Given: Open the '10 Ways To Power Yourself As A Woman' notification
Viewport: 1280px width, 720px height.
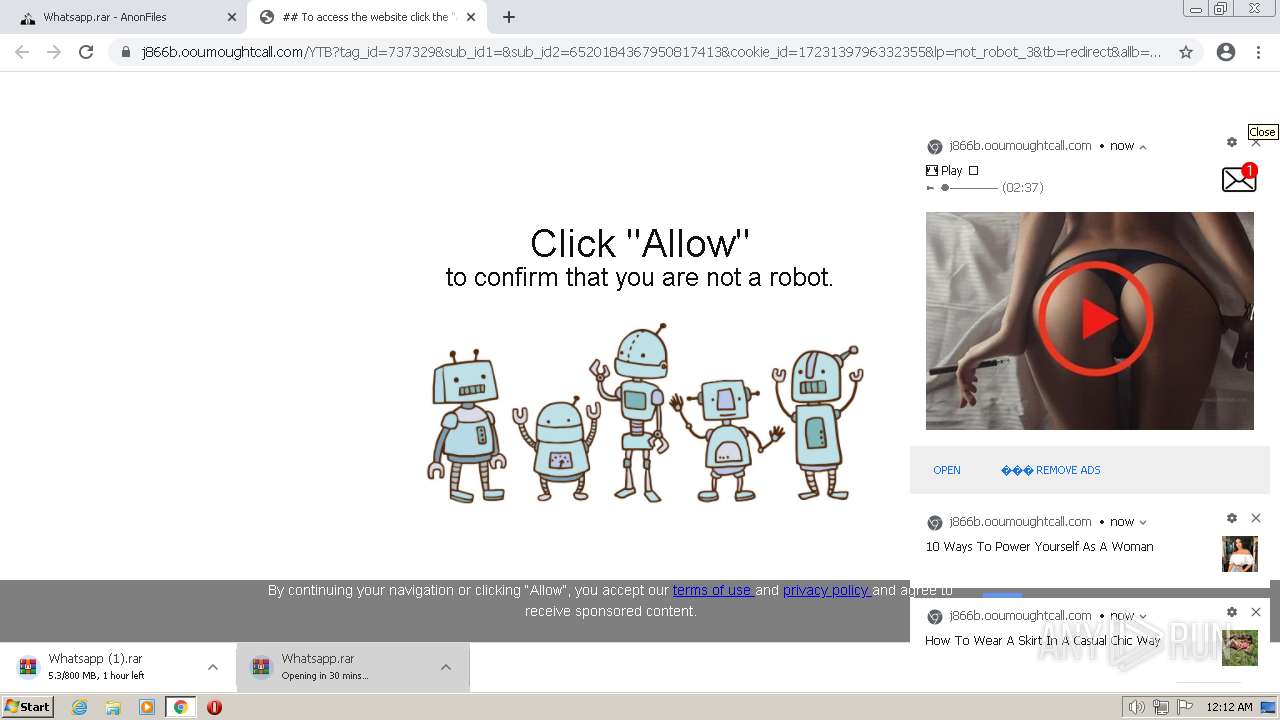Looking at the screenshot, I should (1039, 546).
